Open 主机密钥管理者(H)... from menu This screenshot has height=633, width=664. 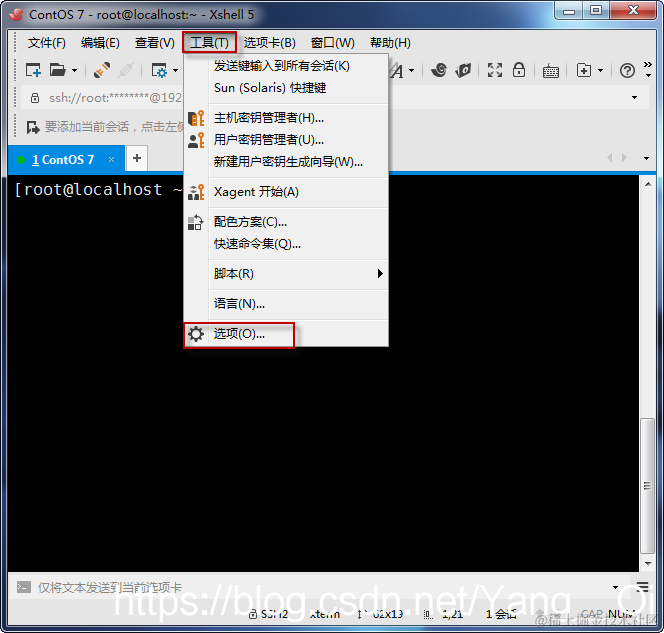286,118
